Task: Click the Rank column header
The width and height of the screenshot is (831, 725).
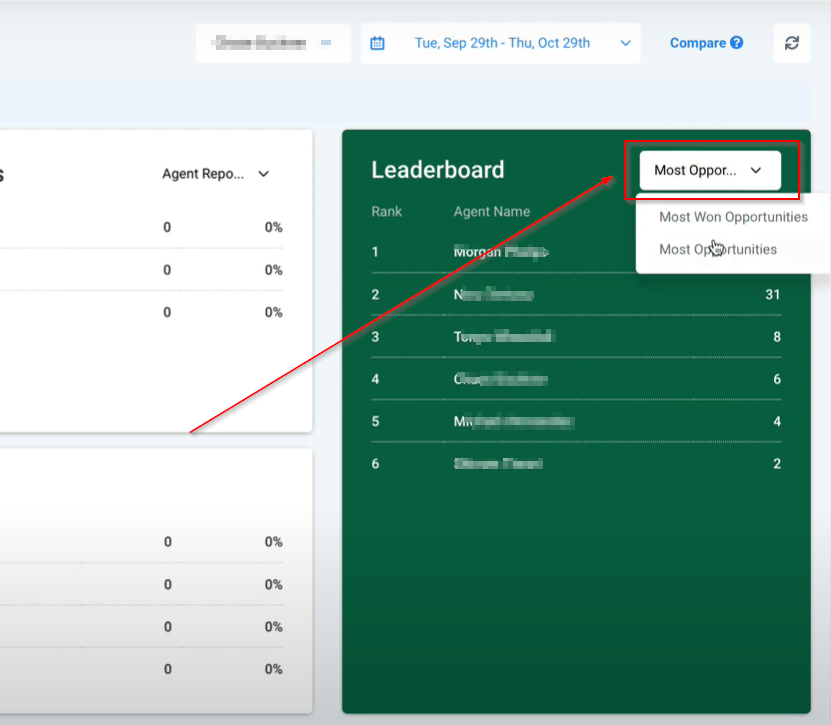Action: [x=386, y=211]
